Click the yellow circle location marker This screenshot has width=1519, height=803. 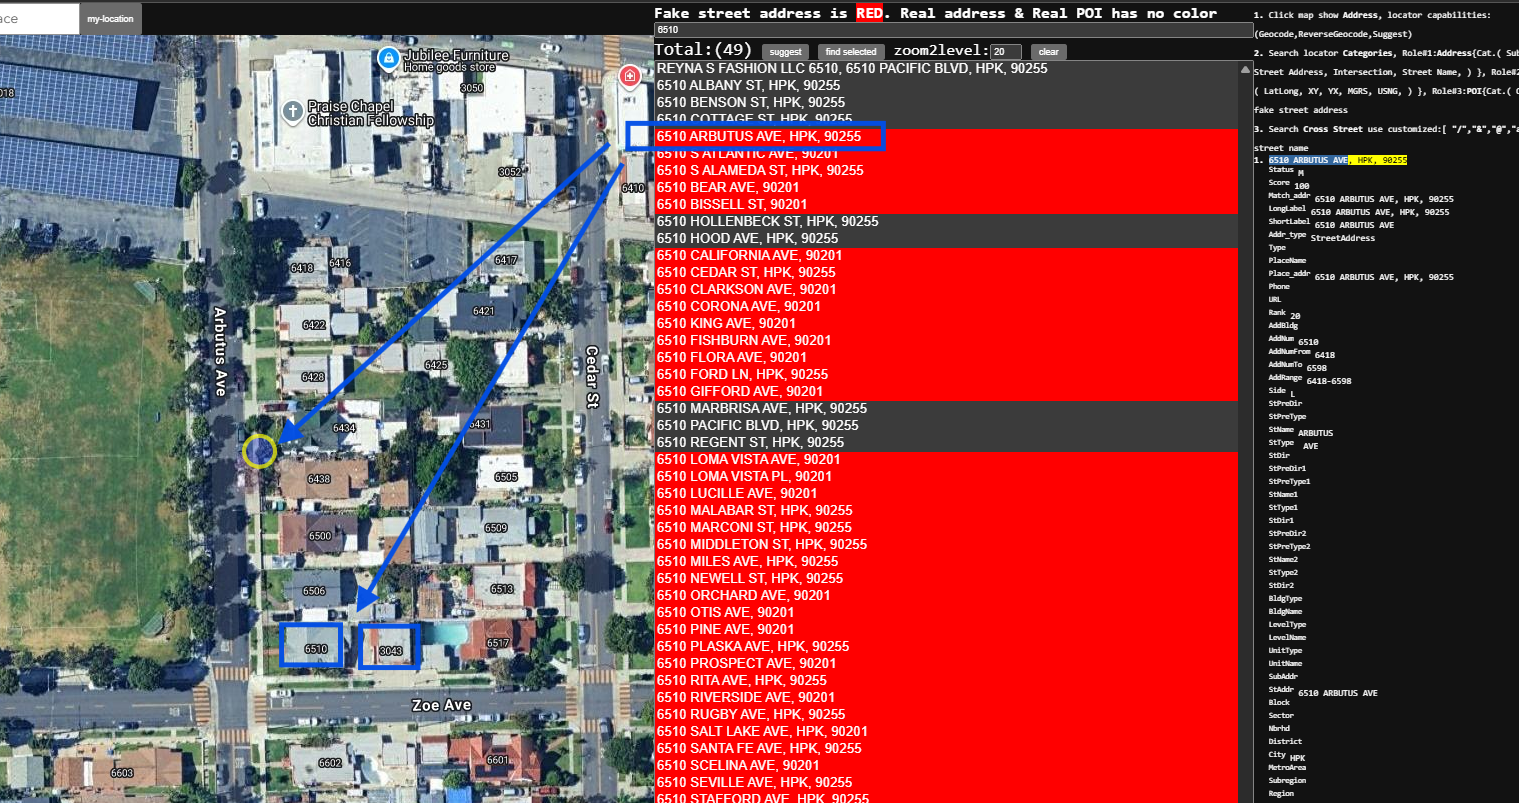260,451
